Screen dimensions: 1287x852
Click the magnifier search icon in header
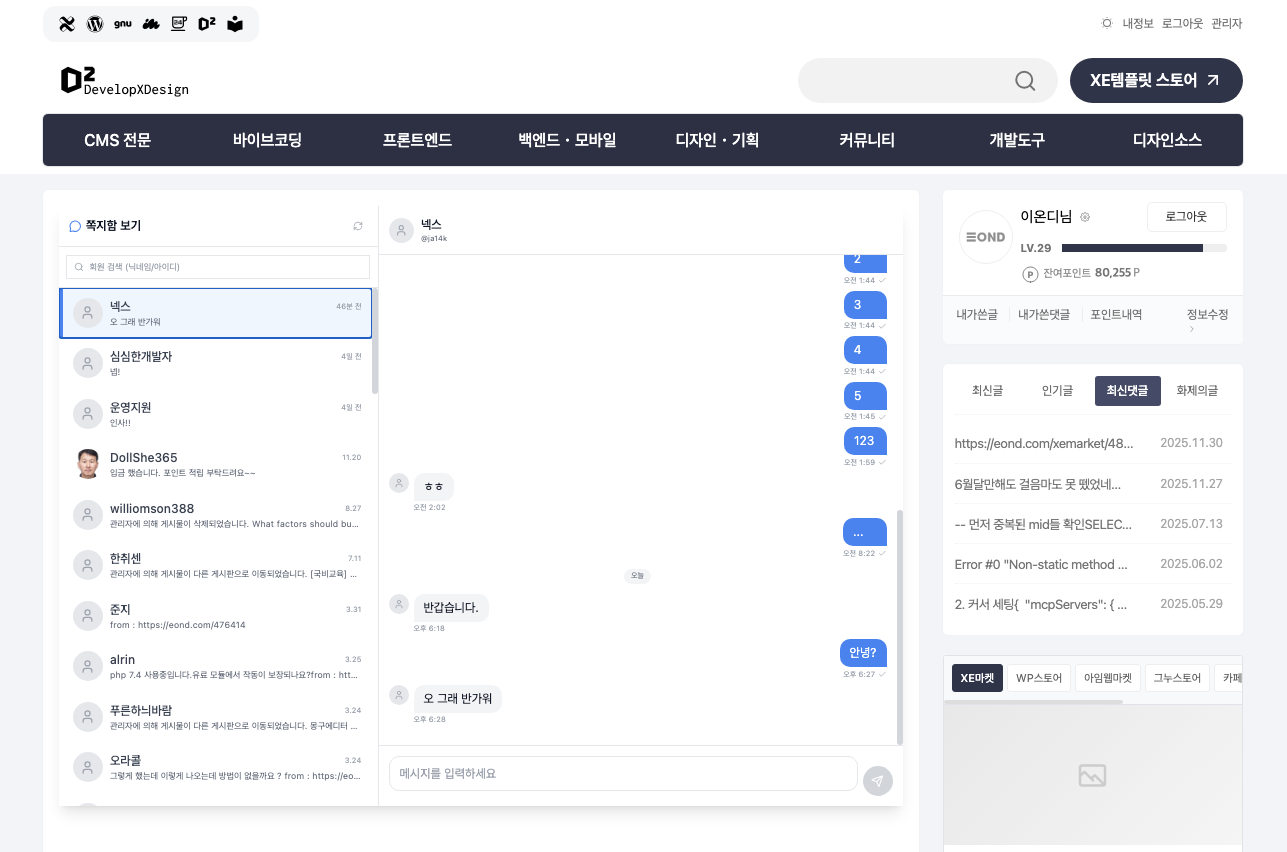tap(1025, 81)
